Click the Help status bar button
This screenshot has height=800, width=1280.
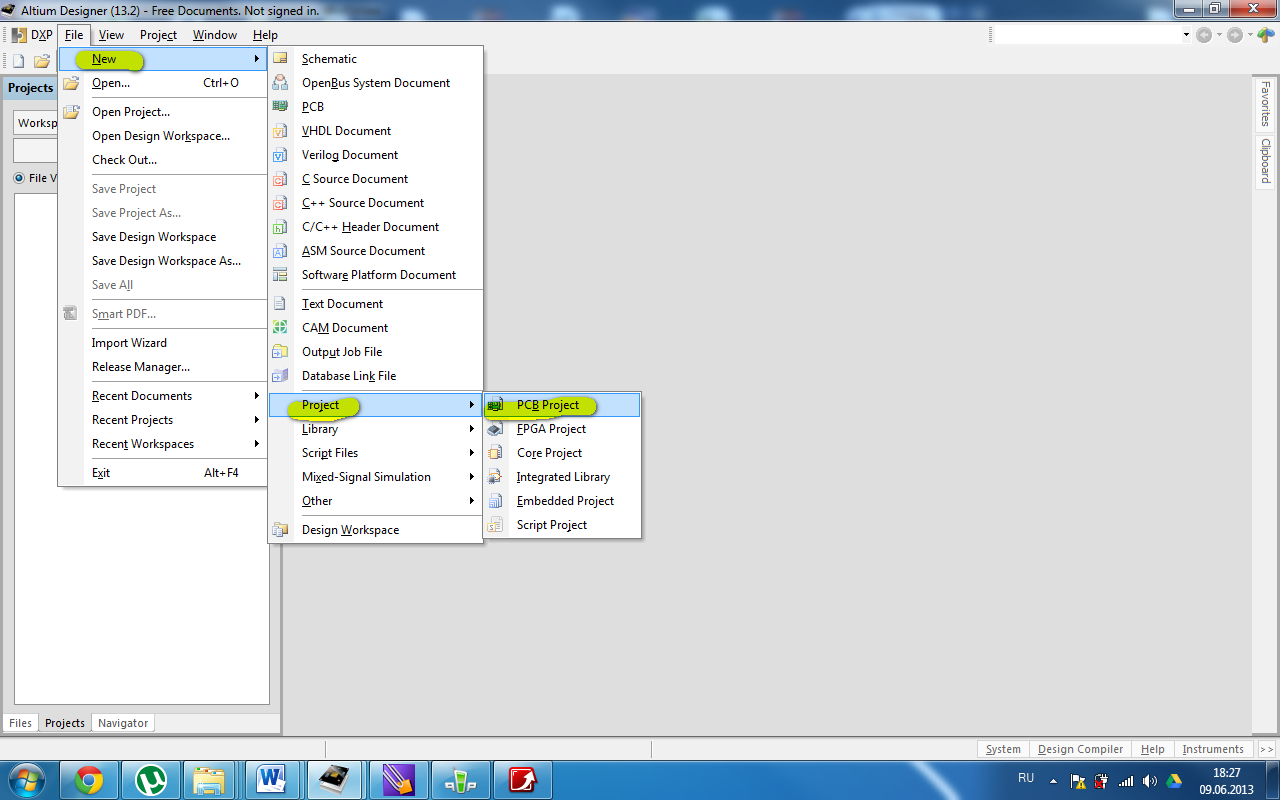(1152, 749)
